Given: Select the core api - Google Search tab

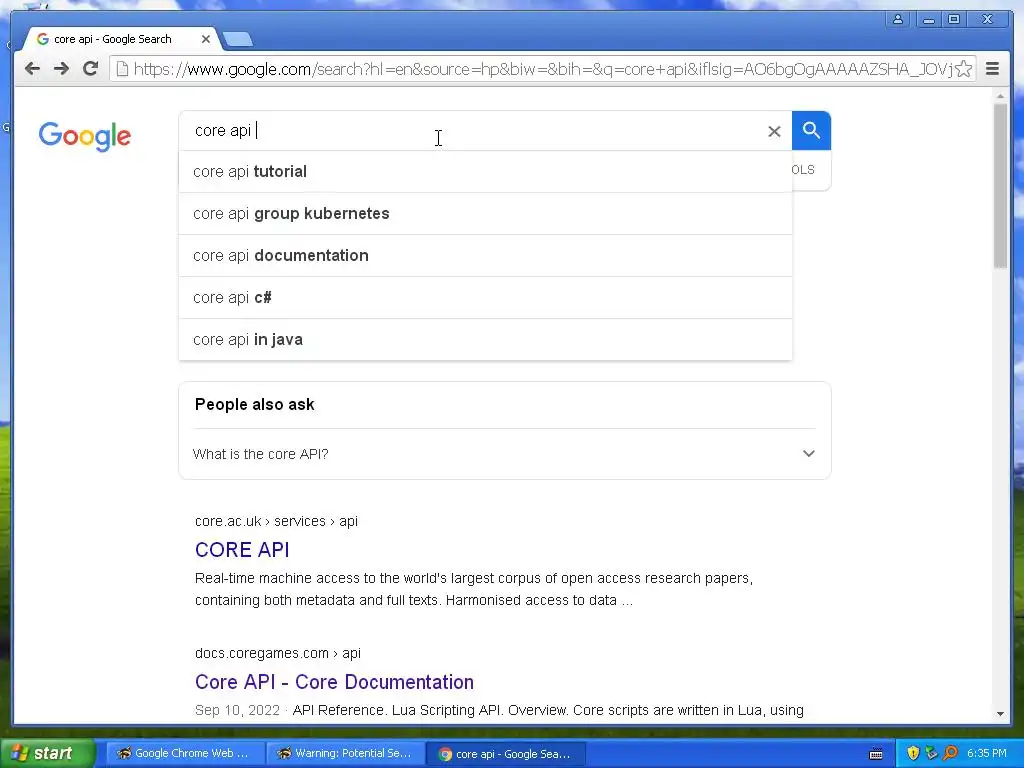Looking at the screenshot, I should (x=121, y=39).
